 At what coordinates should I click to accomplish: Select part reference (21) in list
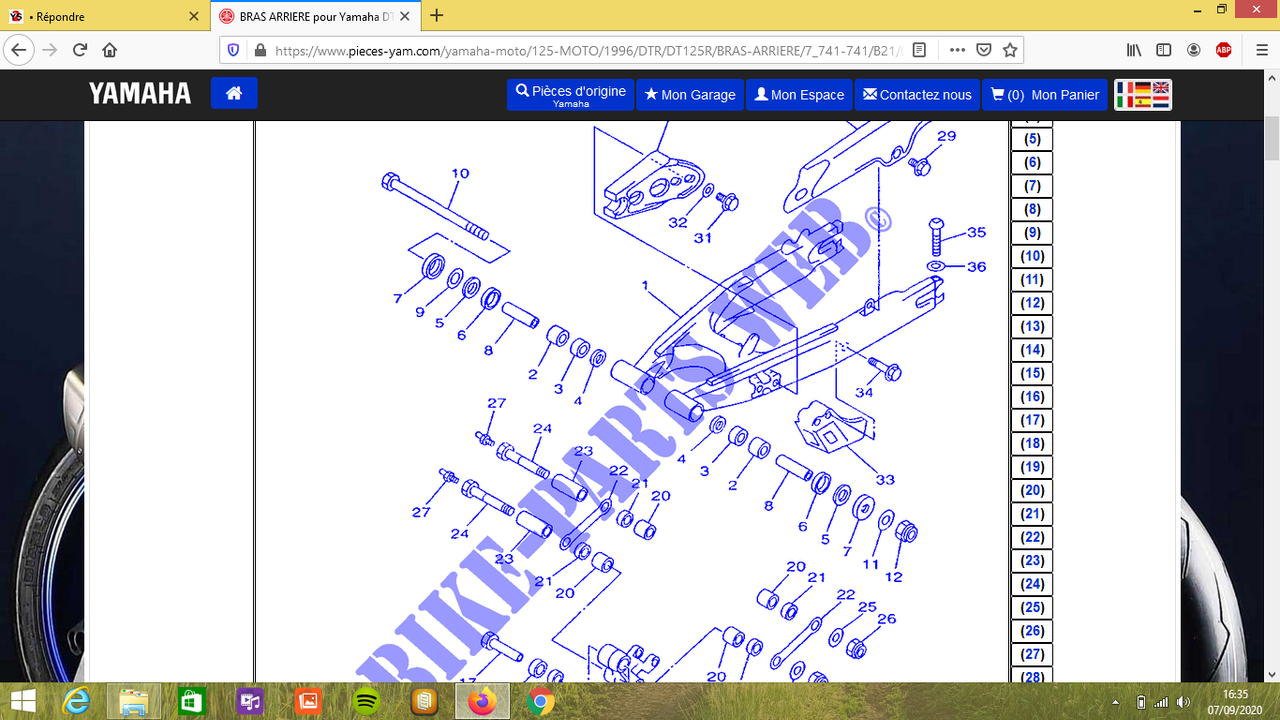coord(1032,514)
